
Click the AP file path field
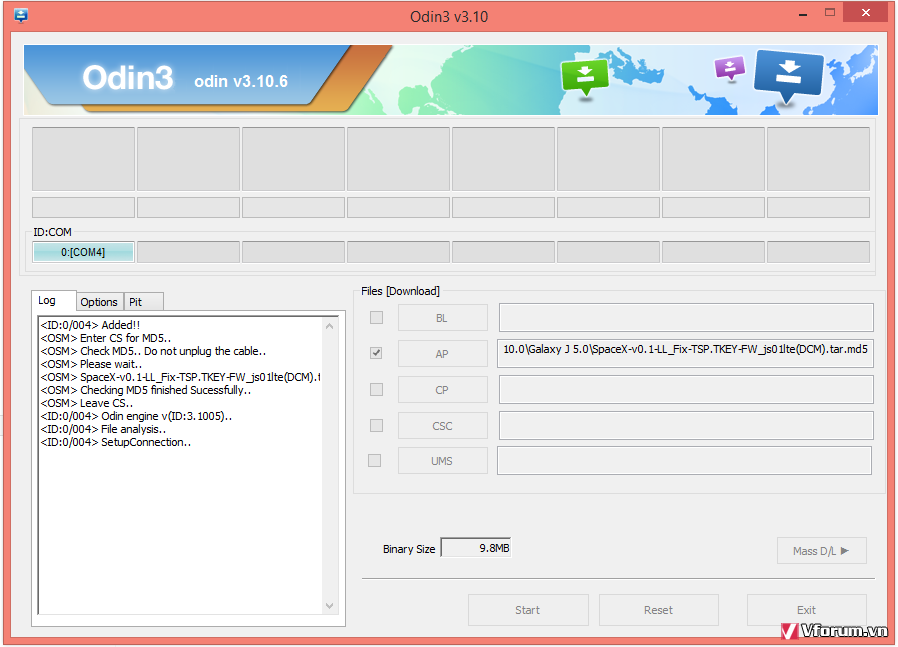[x=686, y=353]
